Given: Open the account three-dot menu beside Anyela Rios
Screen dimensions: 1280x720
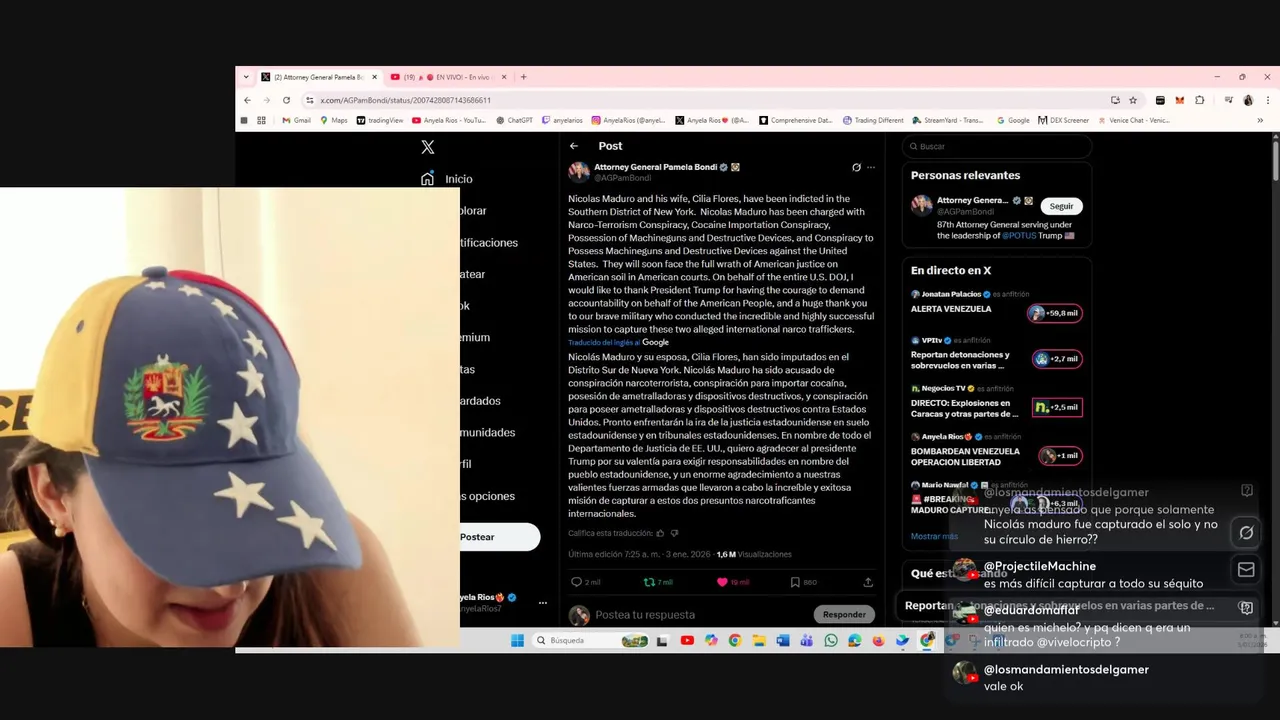Looking at the screenshot, I should click(x=543, y=603).
